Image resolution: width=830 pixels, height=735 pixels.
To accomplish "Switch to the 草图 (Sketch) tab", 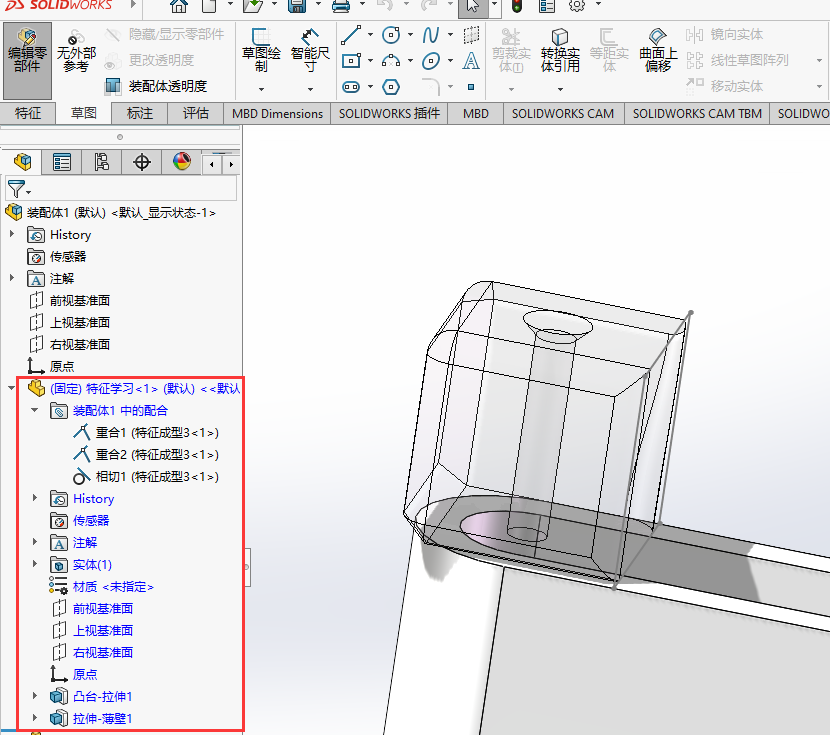I will pyautogui.click(x=84, y=113).
